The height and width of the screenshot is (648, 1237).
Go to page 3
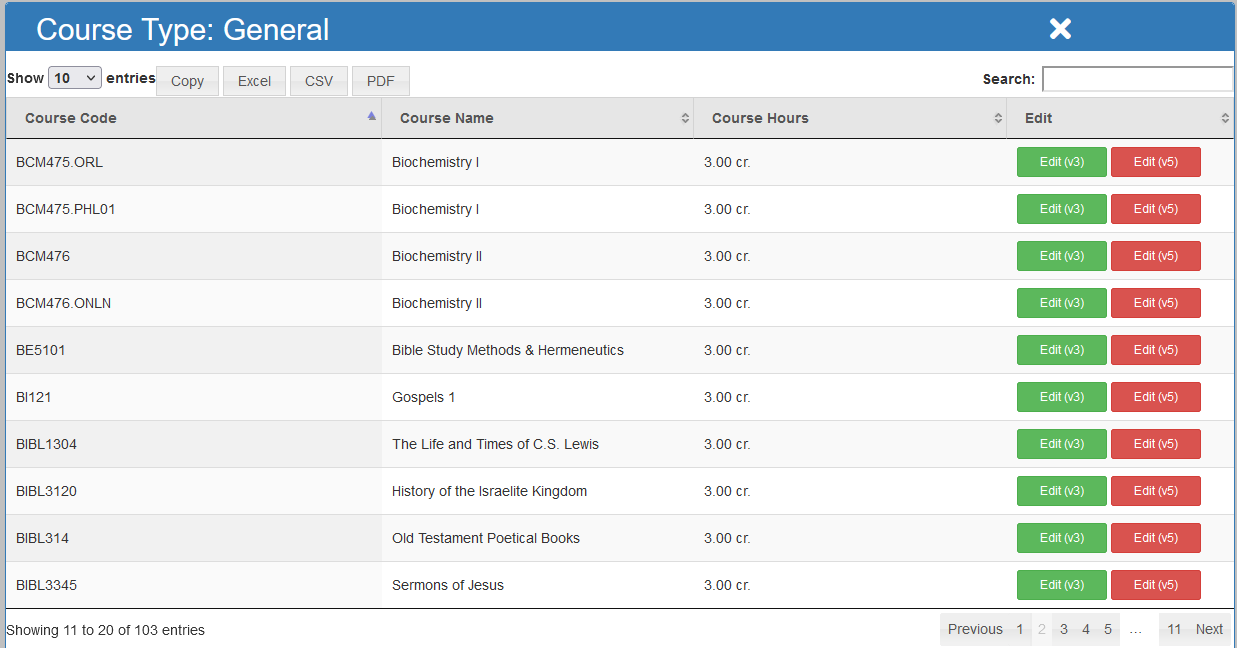pyautogui.click(x=1064, y=629)
